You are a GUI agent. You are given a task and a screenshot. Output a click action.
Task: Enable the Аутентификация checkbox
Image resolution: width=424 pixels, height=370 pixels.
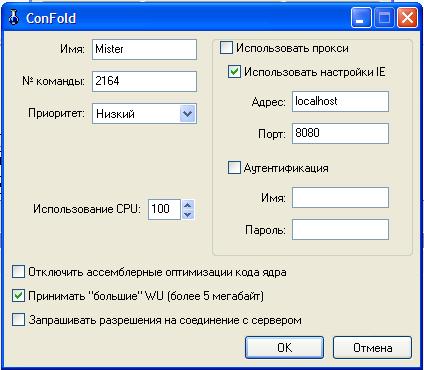tap(234, 168)
